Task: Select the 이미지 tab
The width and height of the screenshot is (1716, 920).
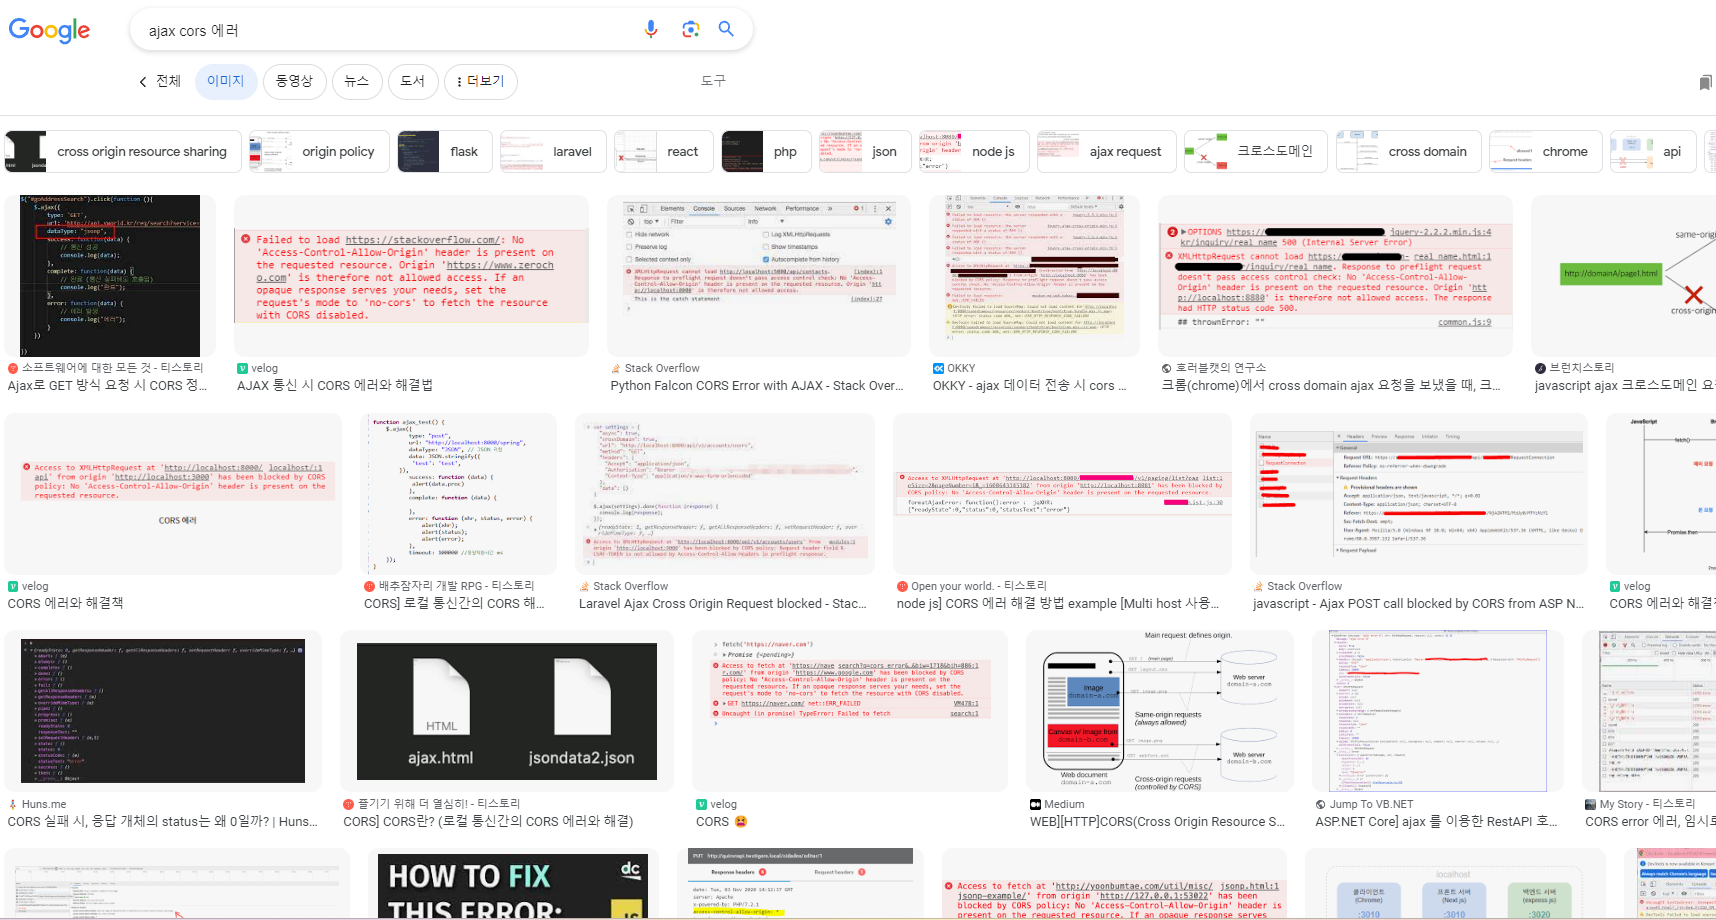Action: (x=225, y=81)
